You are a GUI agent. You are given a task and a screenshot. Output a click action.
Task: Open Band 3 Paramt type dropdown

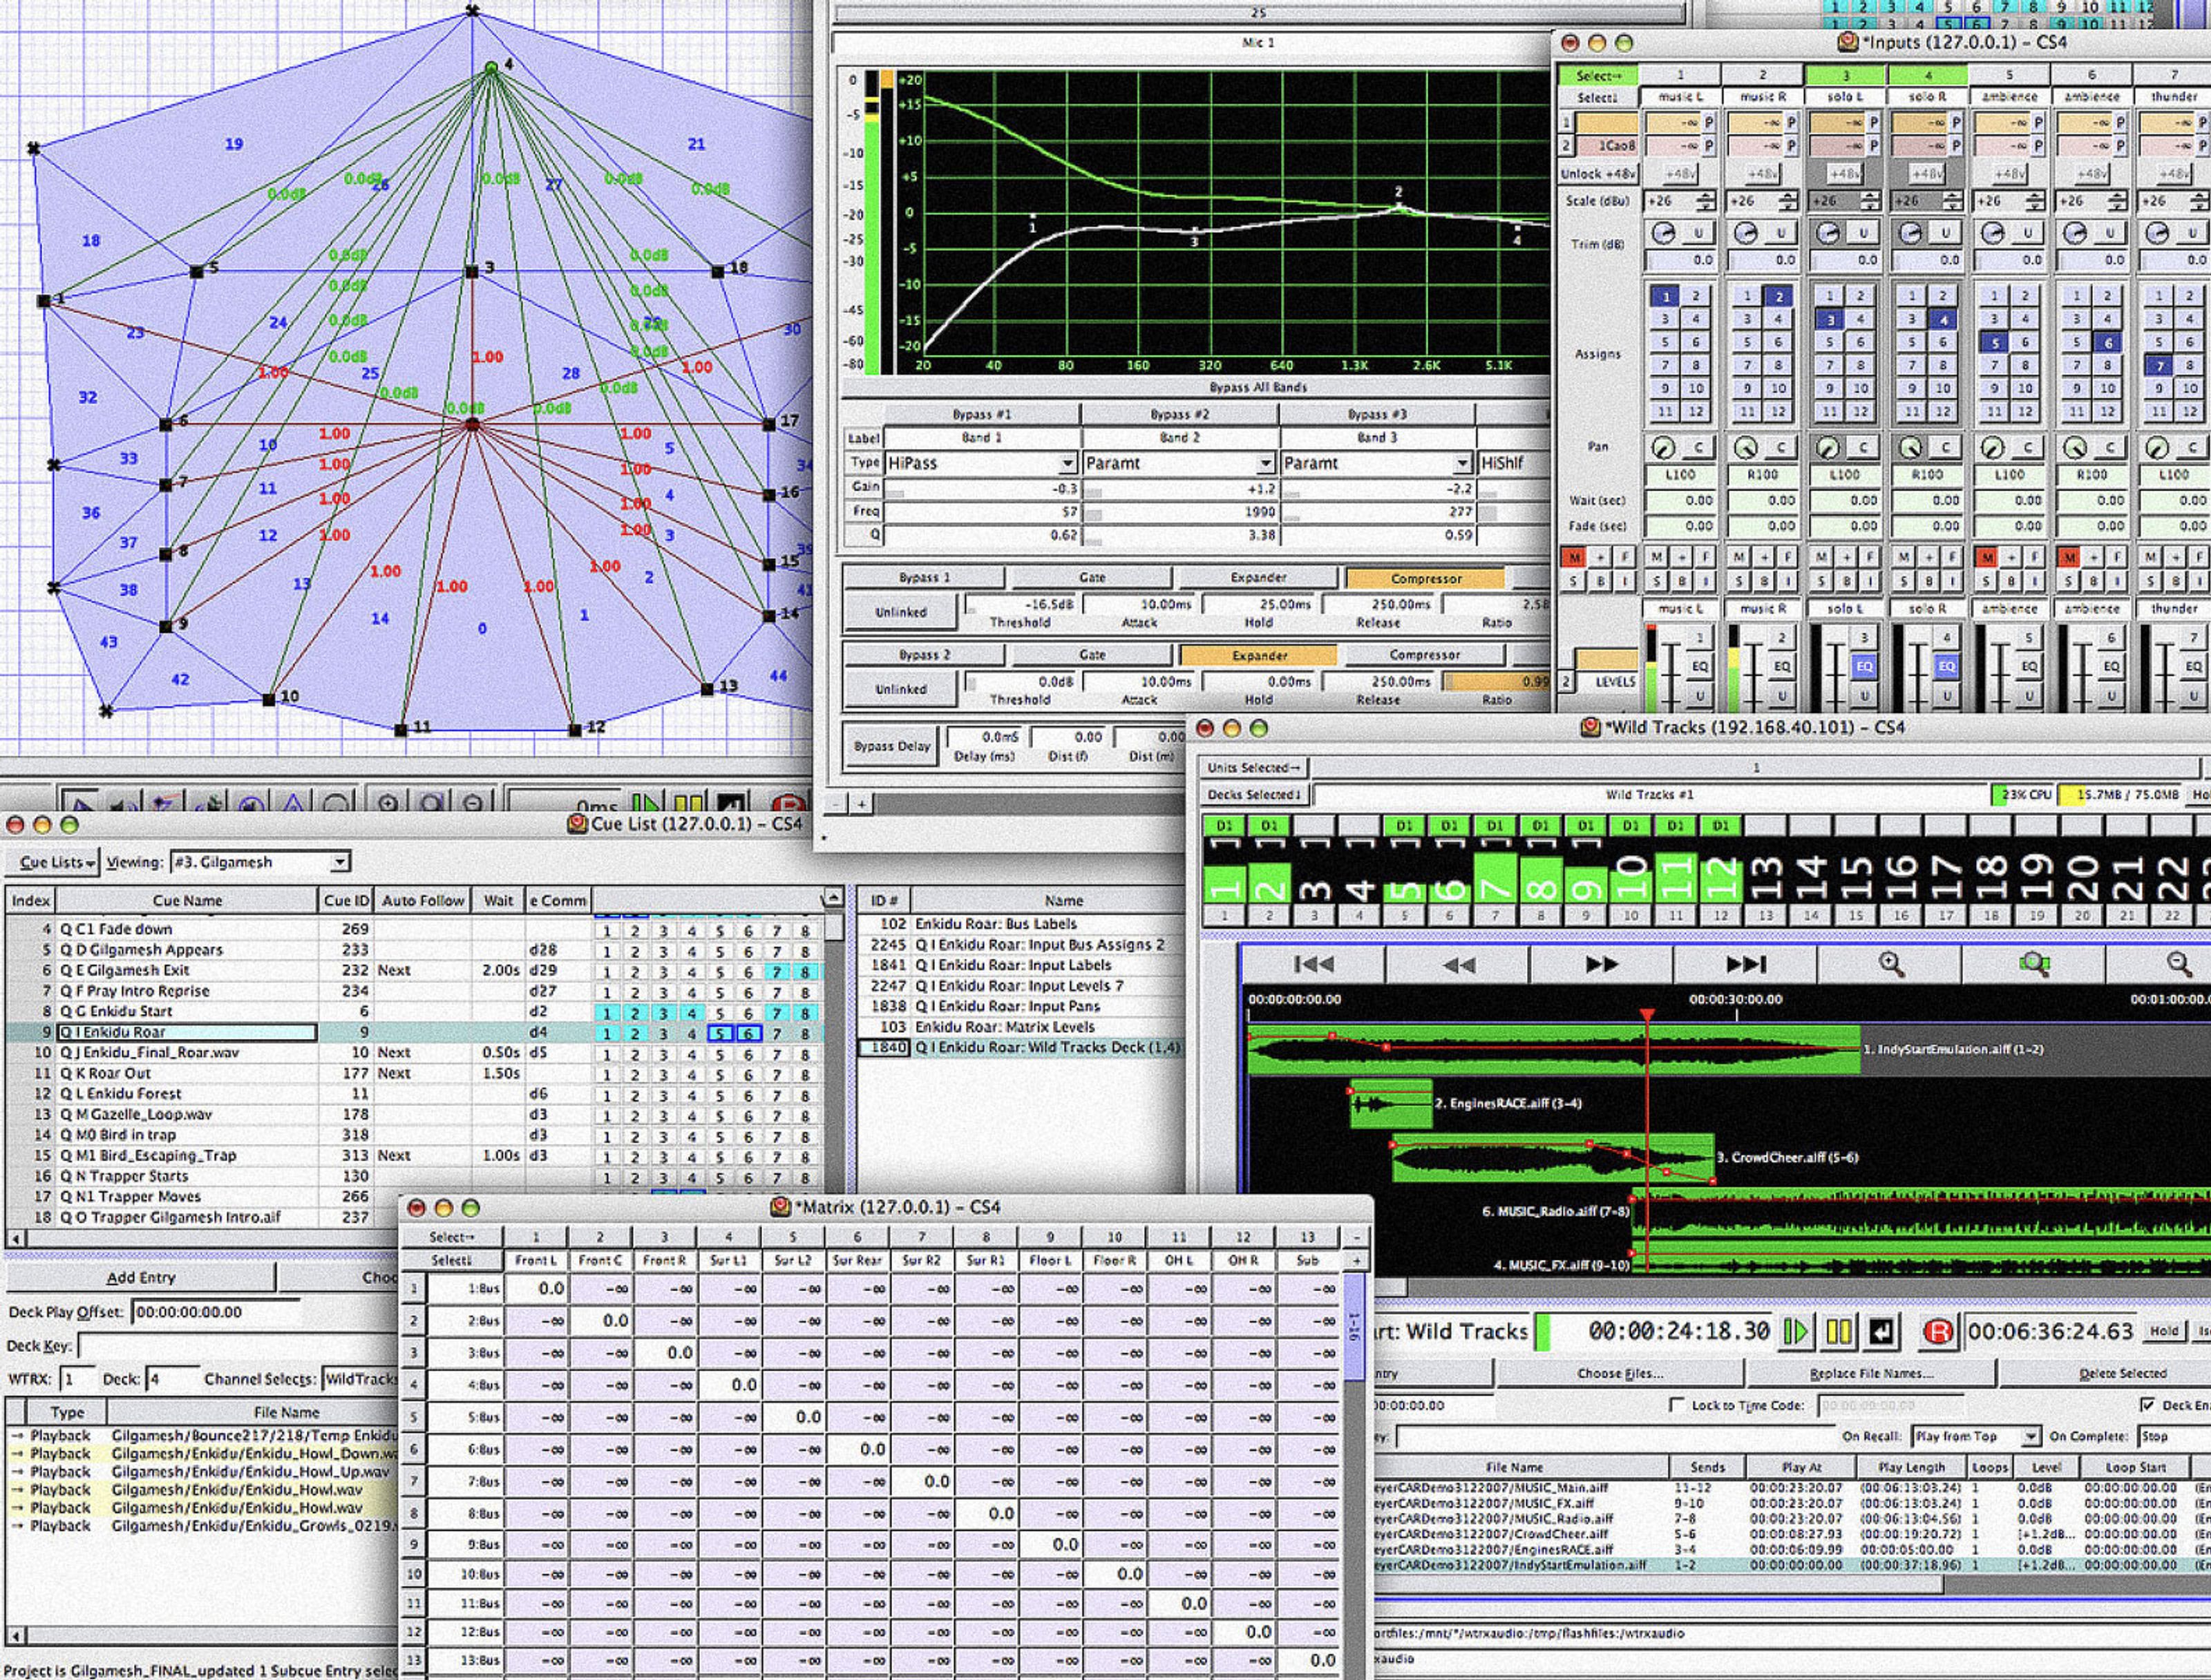[x=1376, y=463]
